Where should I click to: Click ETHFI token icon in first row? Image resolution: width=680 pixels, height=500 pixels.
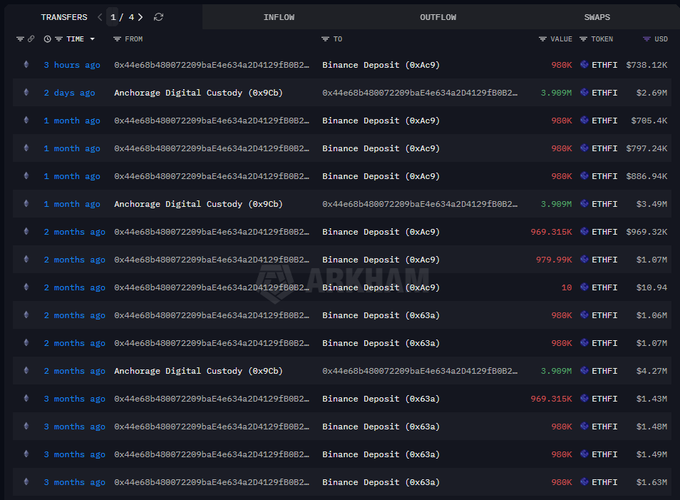[583, 65]
